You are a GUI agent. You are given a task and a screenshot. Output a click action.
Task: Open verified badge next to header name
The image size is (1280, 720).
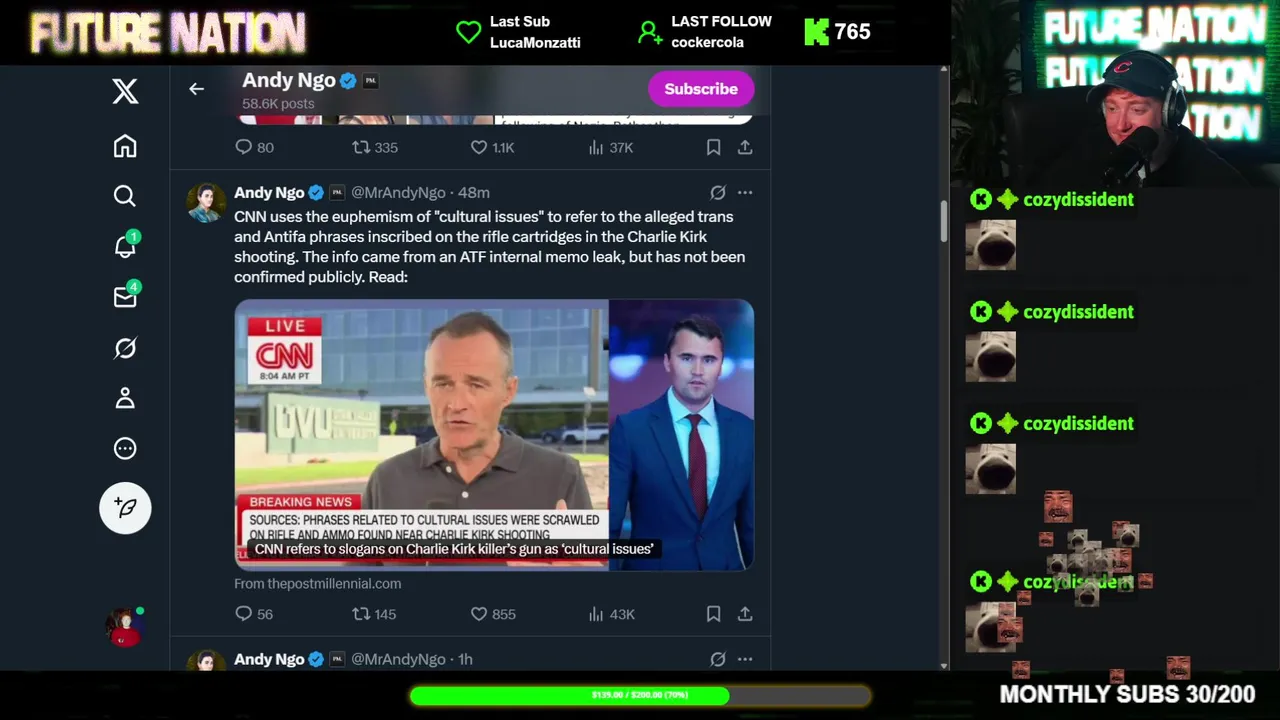[348, 81]
